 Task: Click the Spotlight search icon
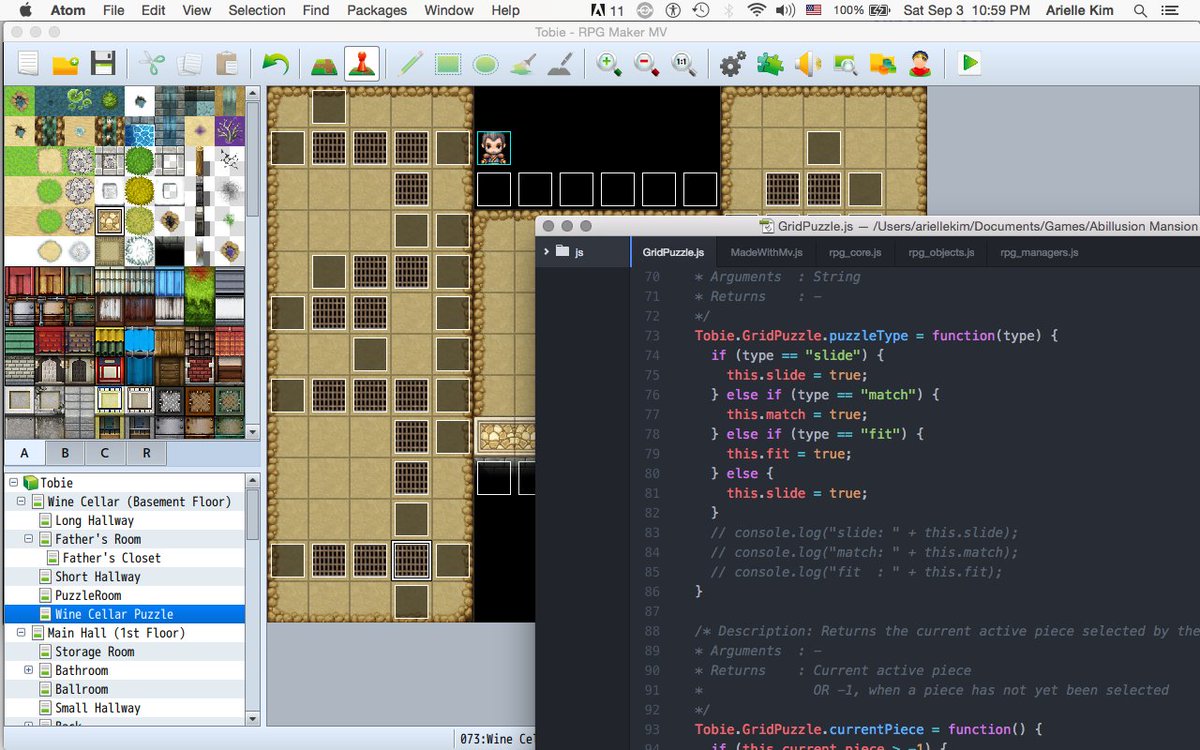(x=1141, y=10)
